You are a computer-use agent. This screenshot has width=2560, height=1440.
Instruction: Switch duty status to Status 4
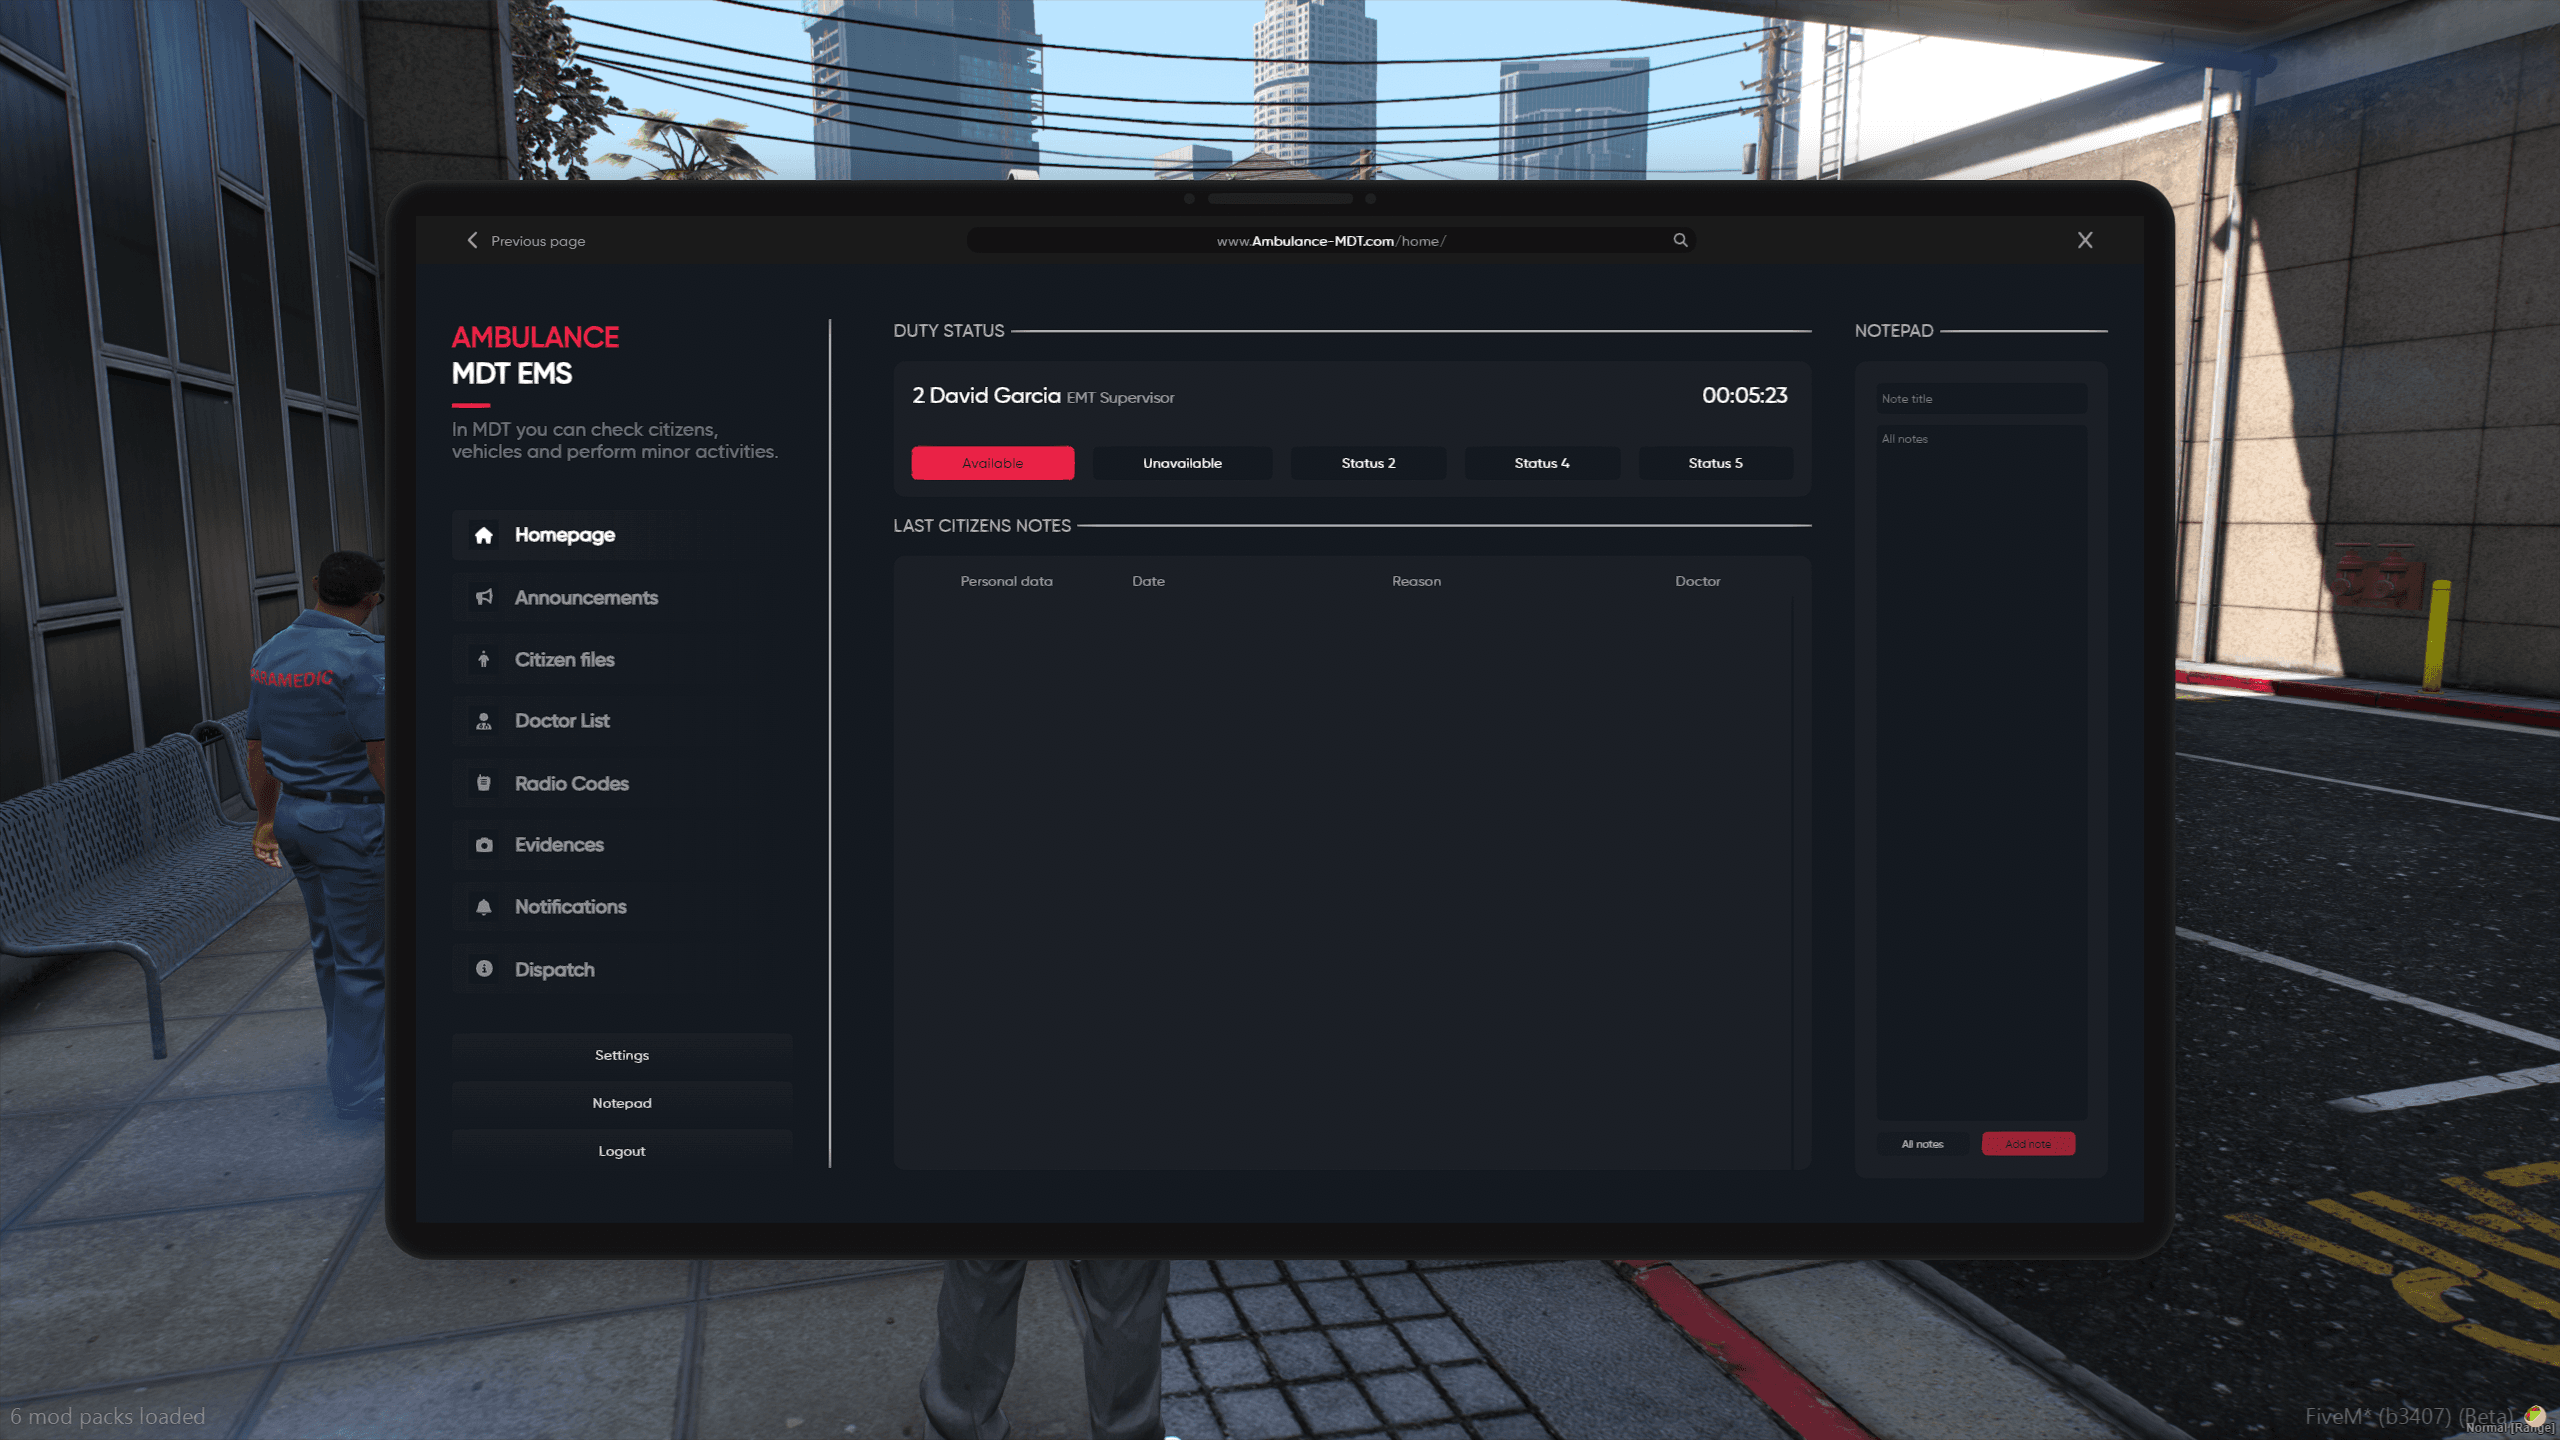pos(1542,463)
